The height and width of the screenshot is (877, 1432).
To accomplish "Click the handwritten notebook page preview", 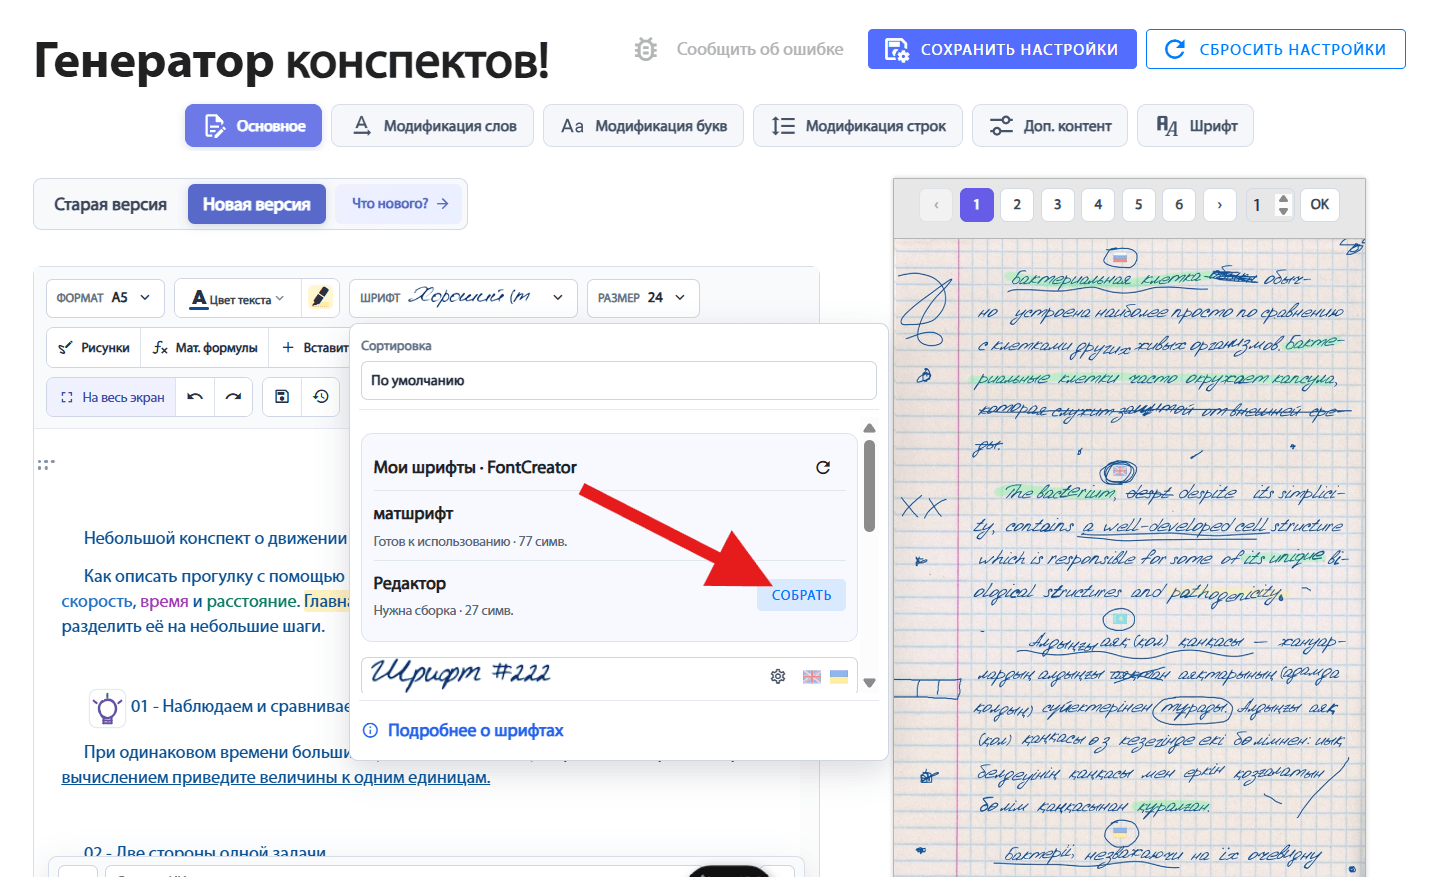I will [x=1129, y=557].
